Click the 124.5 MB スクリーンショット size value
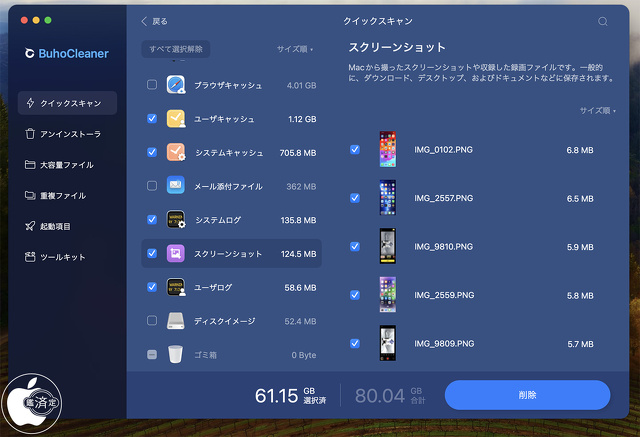This screenshot has height=437, width=640. click(x=298, y=254)
